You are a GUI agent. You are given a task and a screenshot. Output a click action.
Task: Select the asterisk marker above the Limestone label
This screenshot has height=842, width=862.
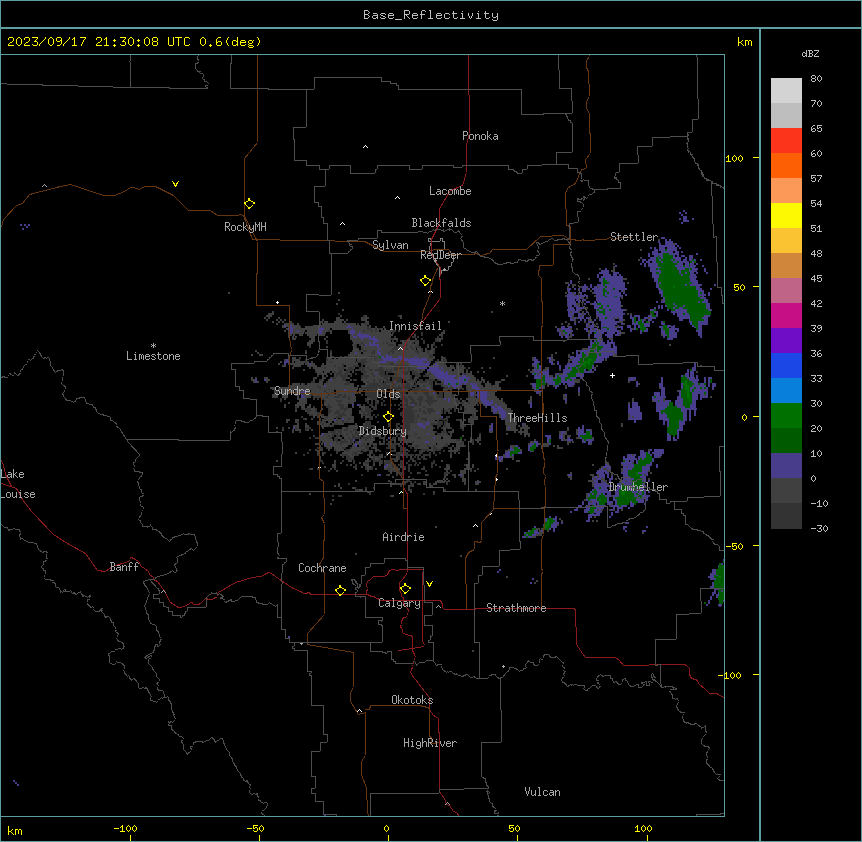click(x=153, y=346)
